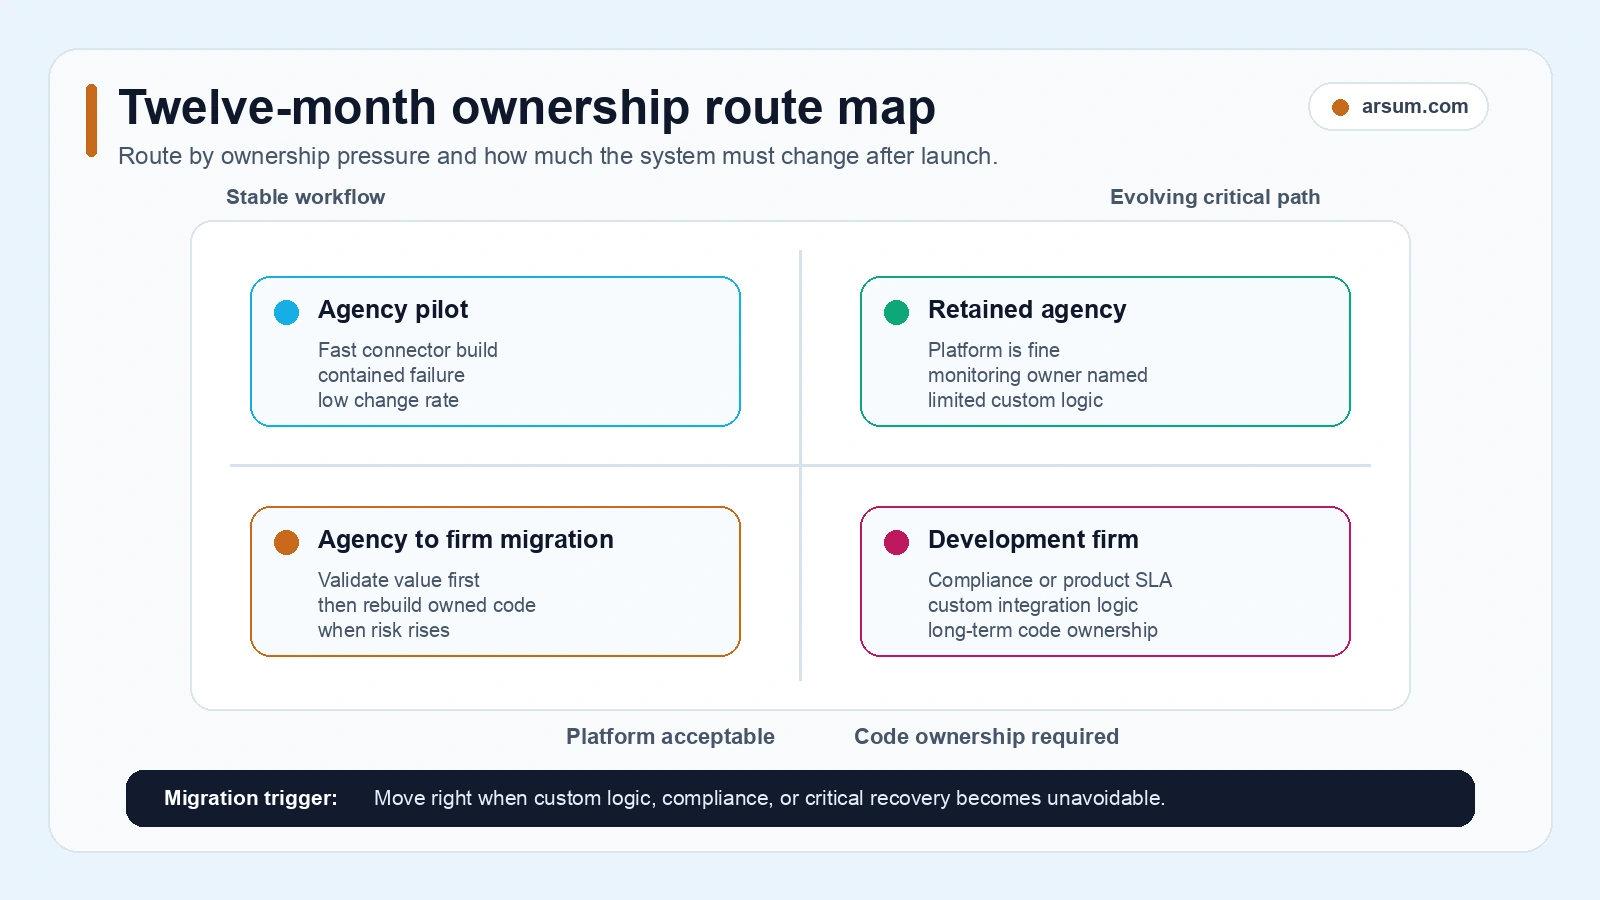
Task: Click the Code ownership required label
Action: coord(986,737)
